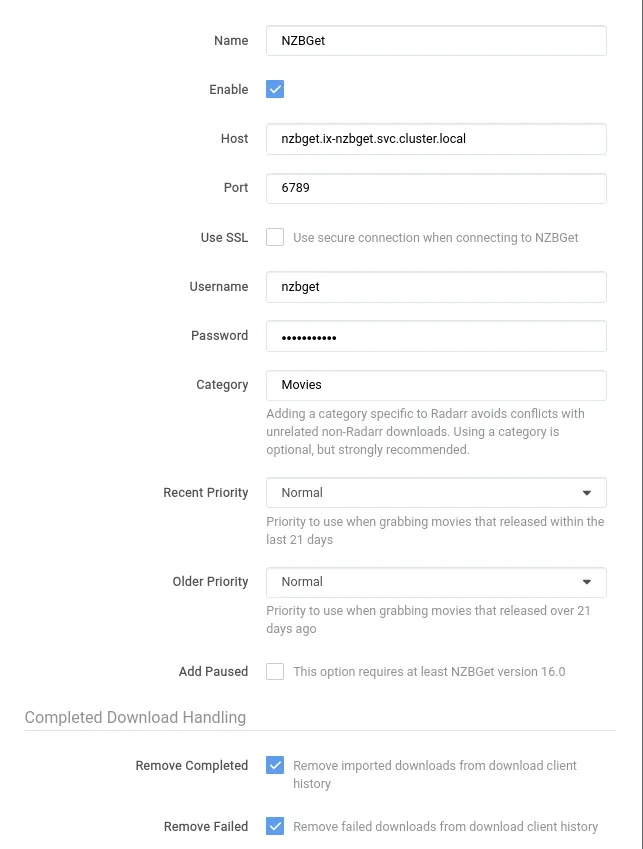Toggle the Add Paused option
The height and width of the screenshot is (849, 643).
point(275,671)
